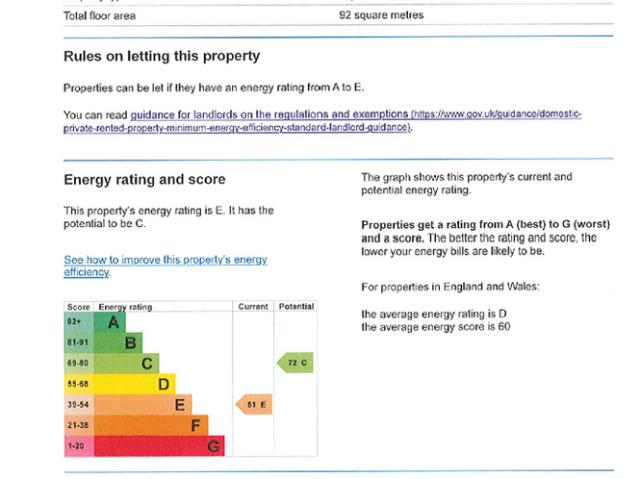The image size is (640, 479).
Task: Click the 'Current' column header
Action: tap(253, 306)
